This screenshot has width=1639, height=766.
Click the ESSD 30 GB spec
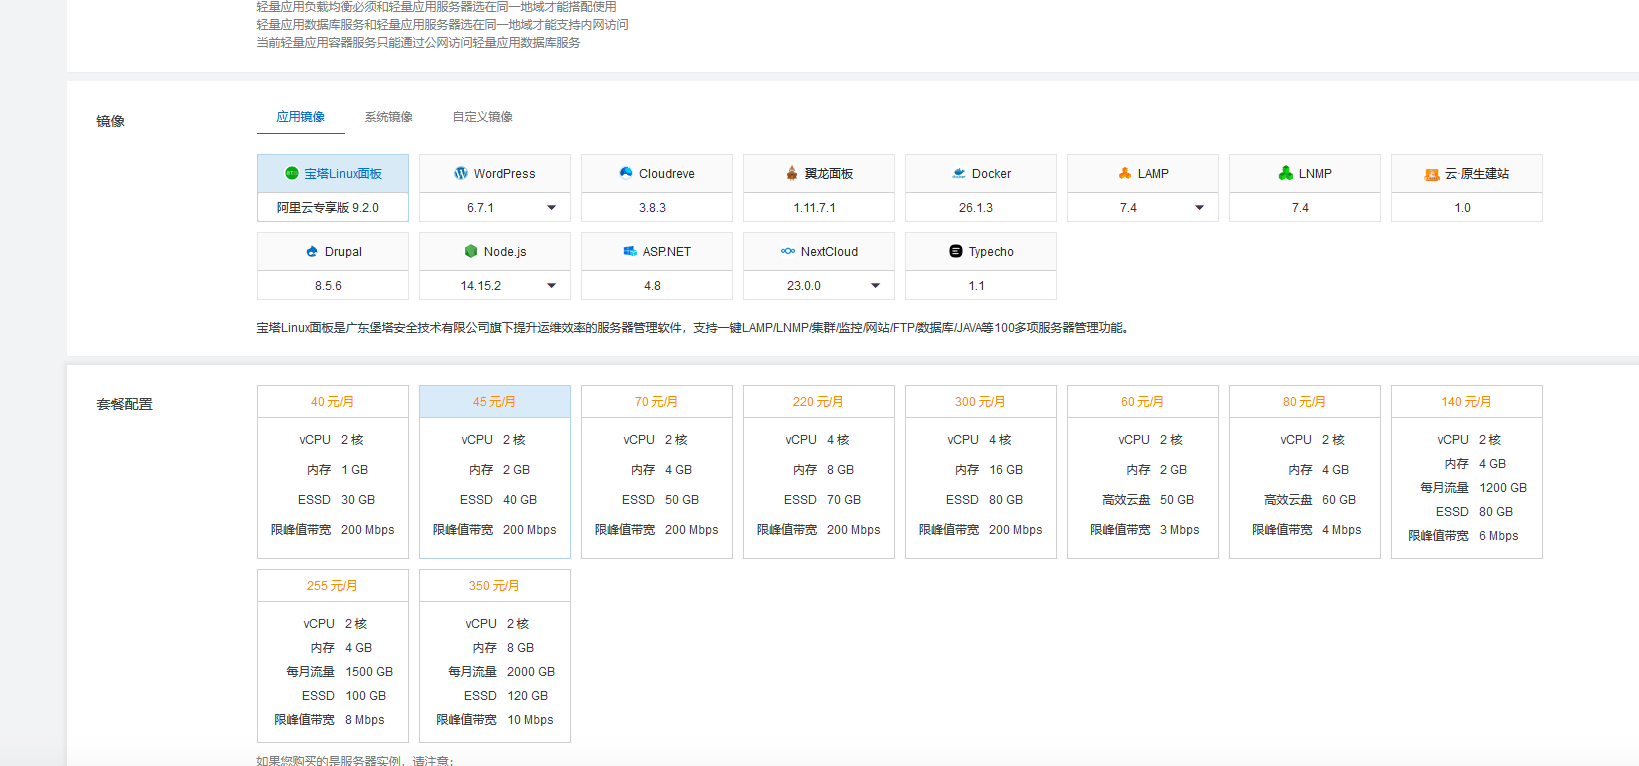(336, 500)
